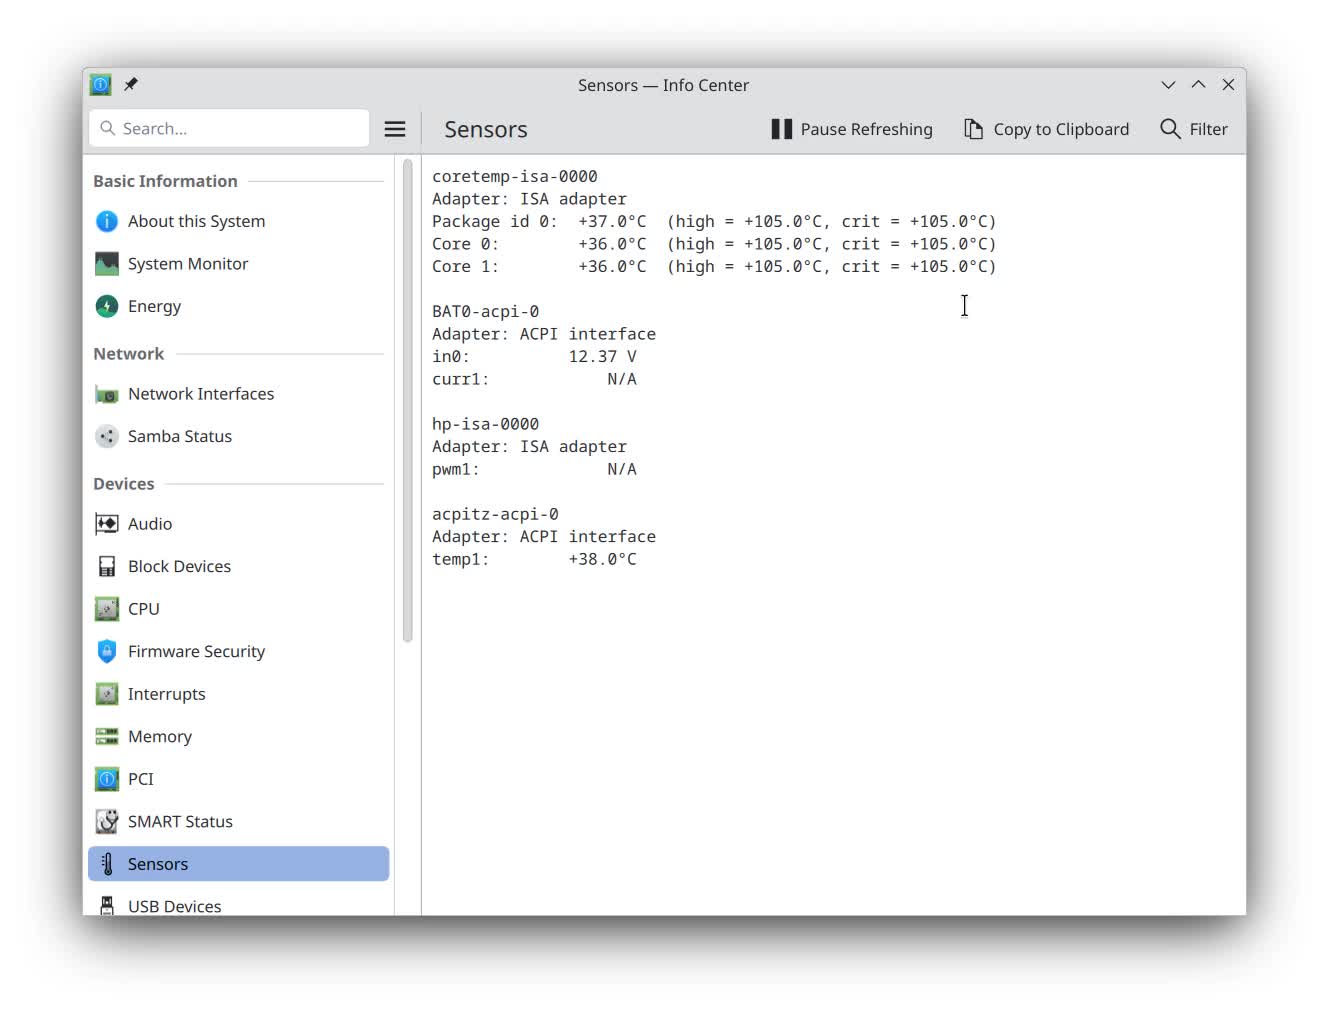1328x1012 pixels.
Task: Click the Block Devices disk icon
Action: click(x=107, y=566)
